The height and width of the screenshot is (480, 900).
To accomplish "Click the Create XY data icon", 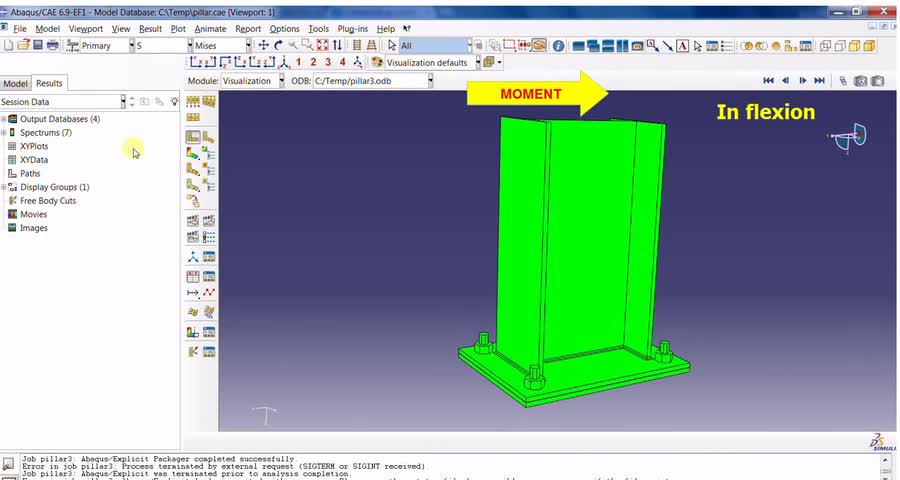I will pyautogui.click(x=193, y=277).
